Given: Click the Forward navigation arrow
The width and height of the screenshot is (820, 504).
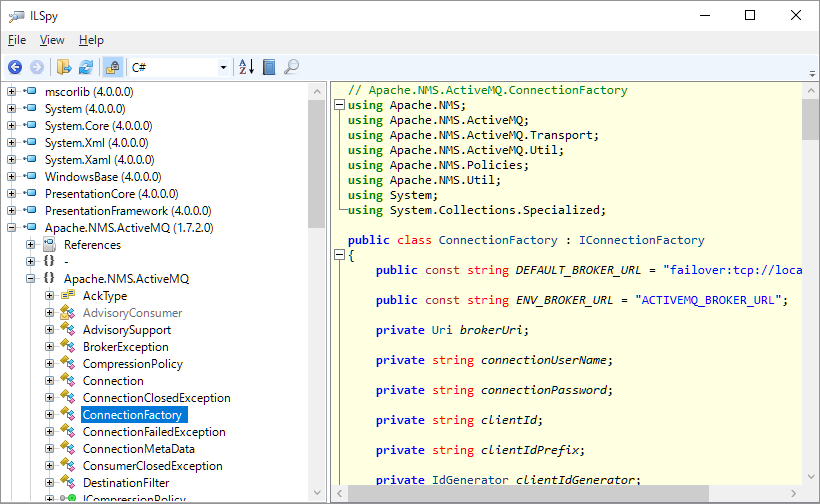Looking at the screenshot, I should click(x=37, y=67).
